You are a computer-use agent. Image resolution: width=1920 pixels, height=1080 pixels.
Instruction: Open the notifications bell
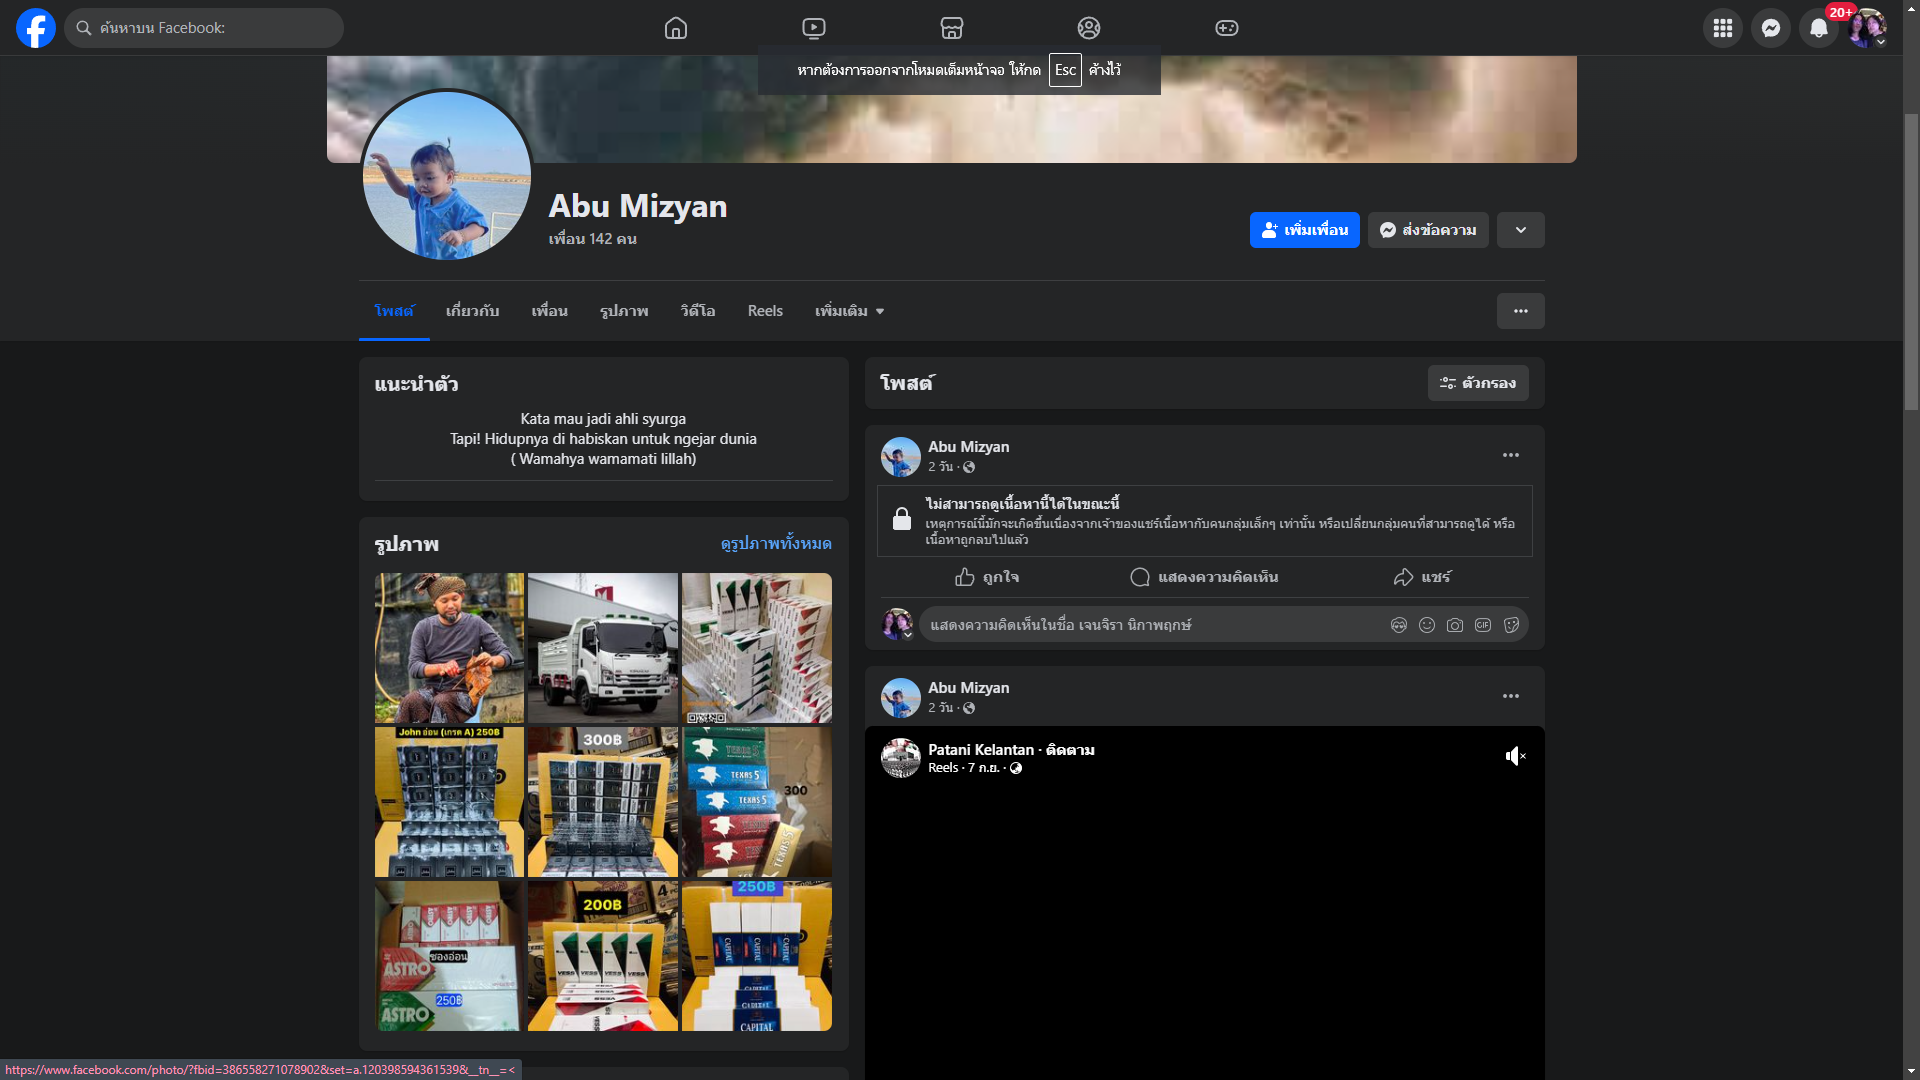1818,28
